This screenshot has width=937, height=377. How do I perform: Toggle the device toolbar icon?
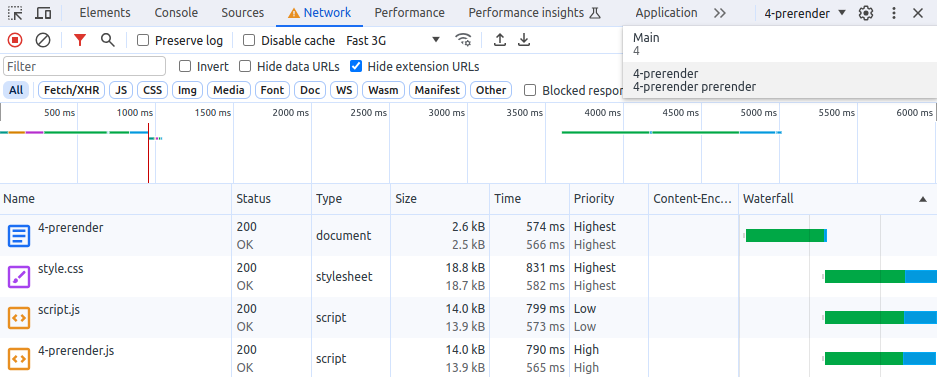point(43,13)
